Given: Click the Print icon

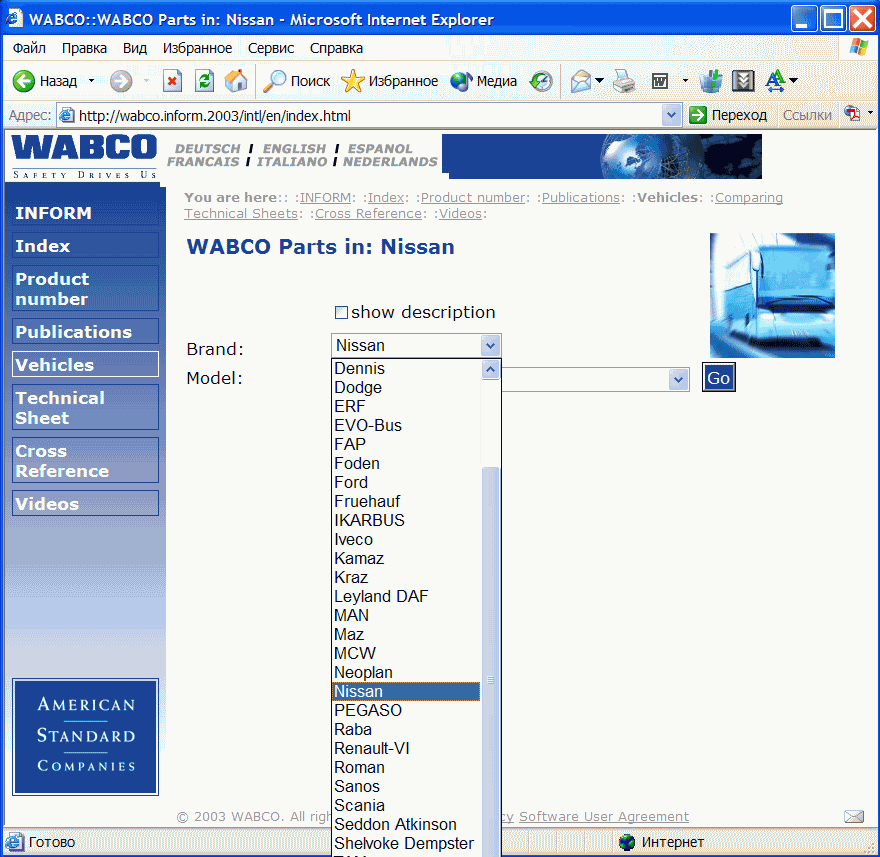Looking at the screenshot, I should [x=624, y=81].
